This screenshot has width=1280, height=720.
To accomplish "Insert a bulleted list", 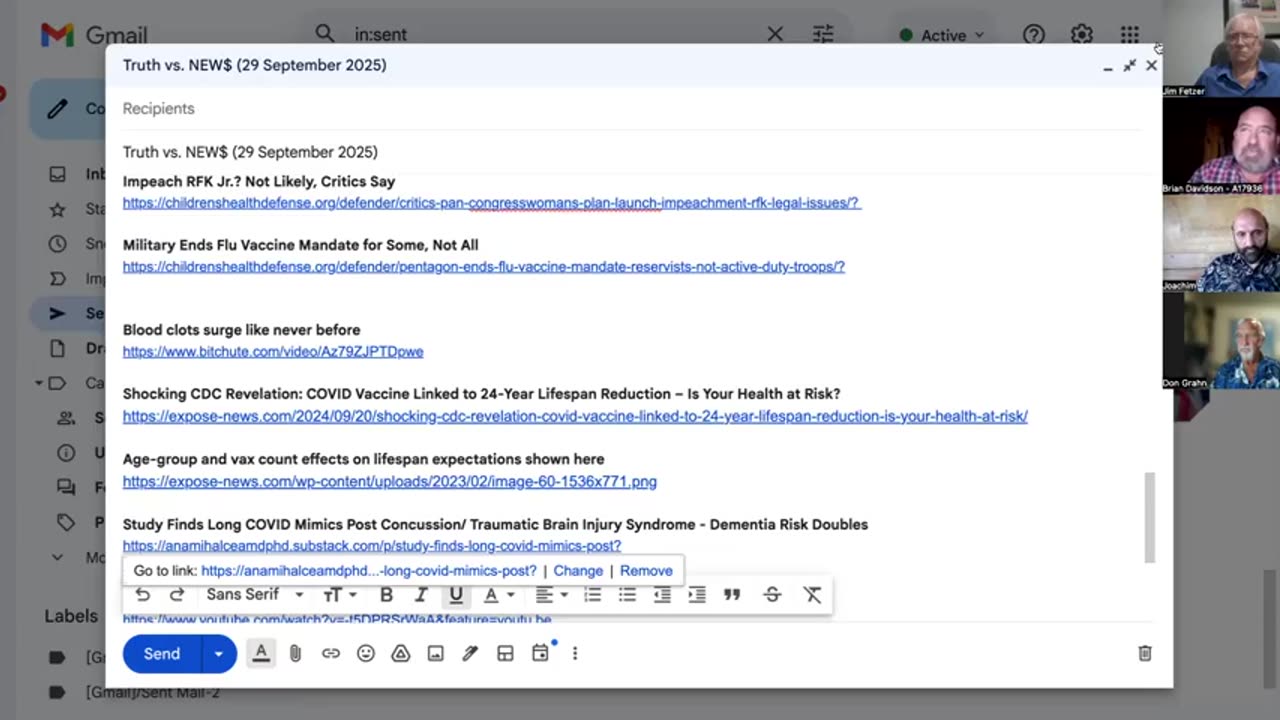I will 627,595.
